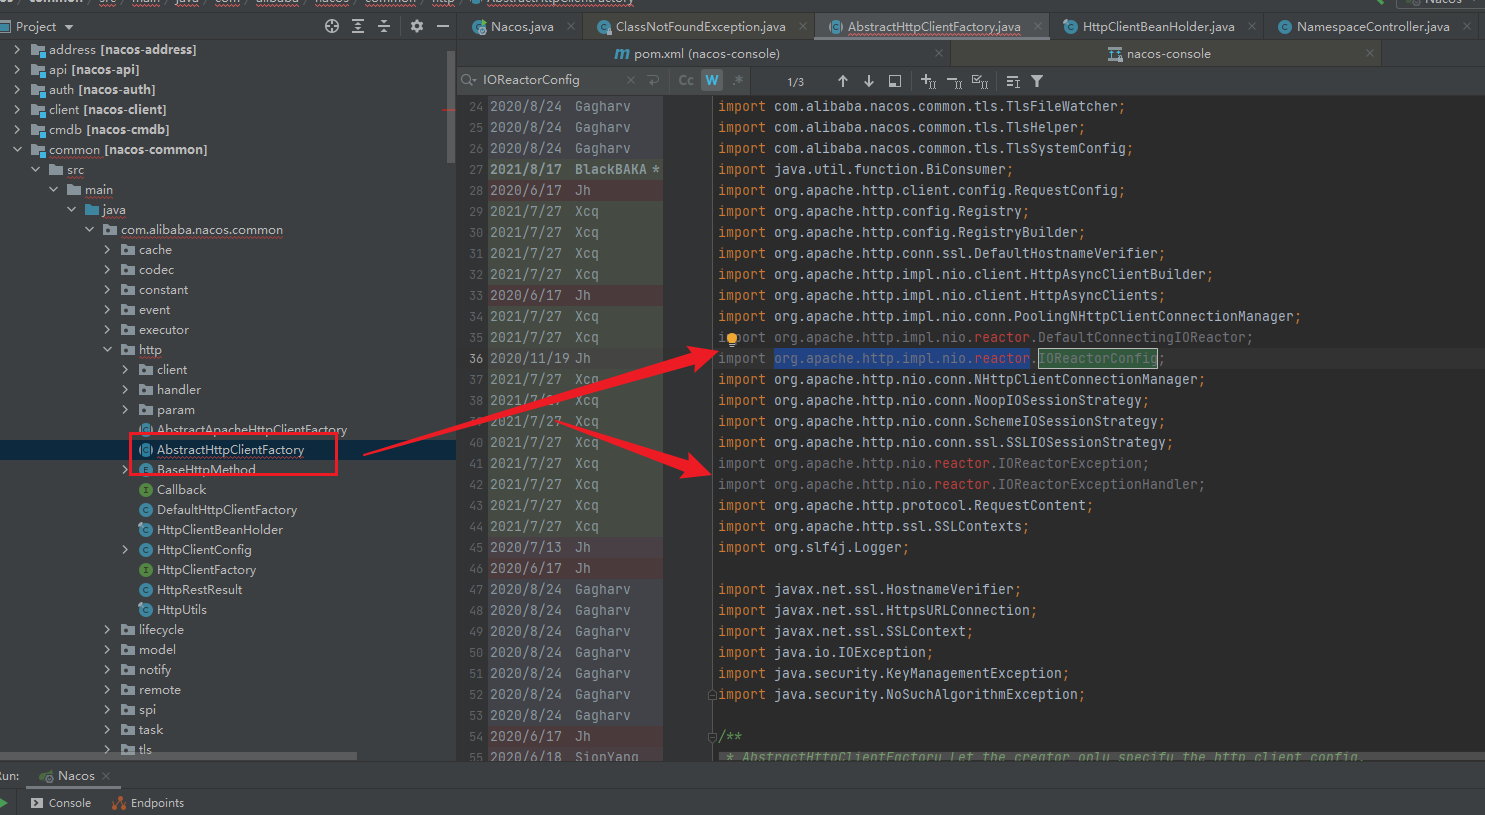Open search filter funnel icon
Viewport: 1485px width, 815px height.
point(1037,81)
